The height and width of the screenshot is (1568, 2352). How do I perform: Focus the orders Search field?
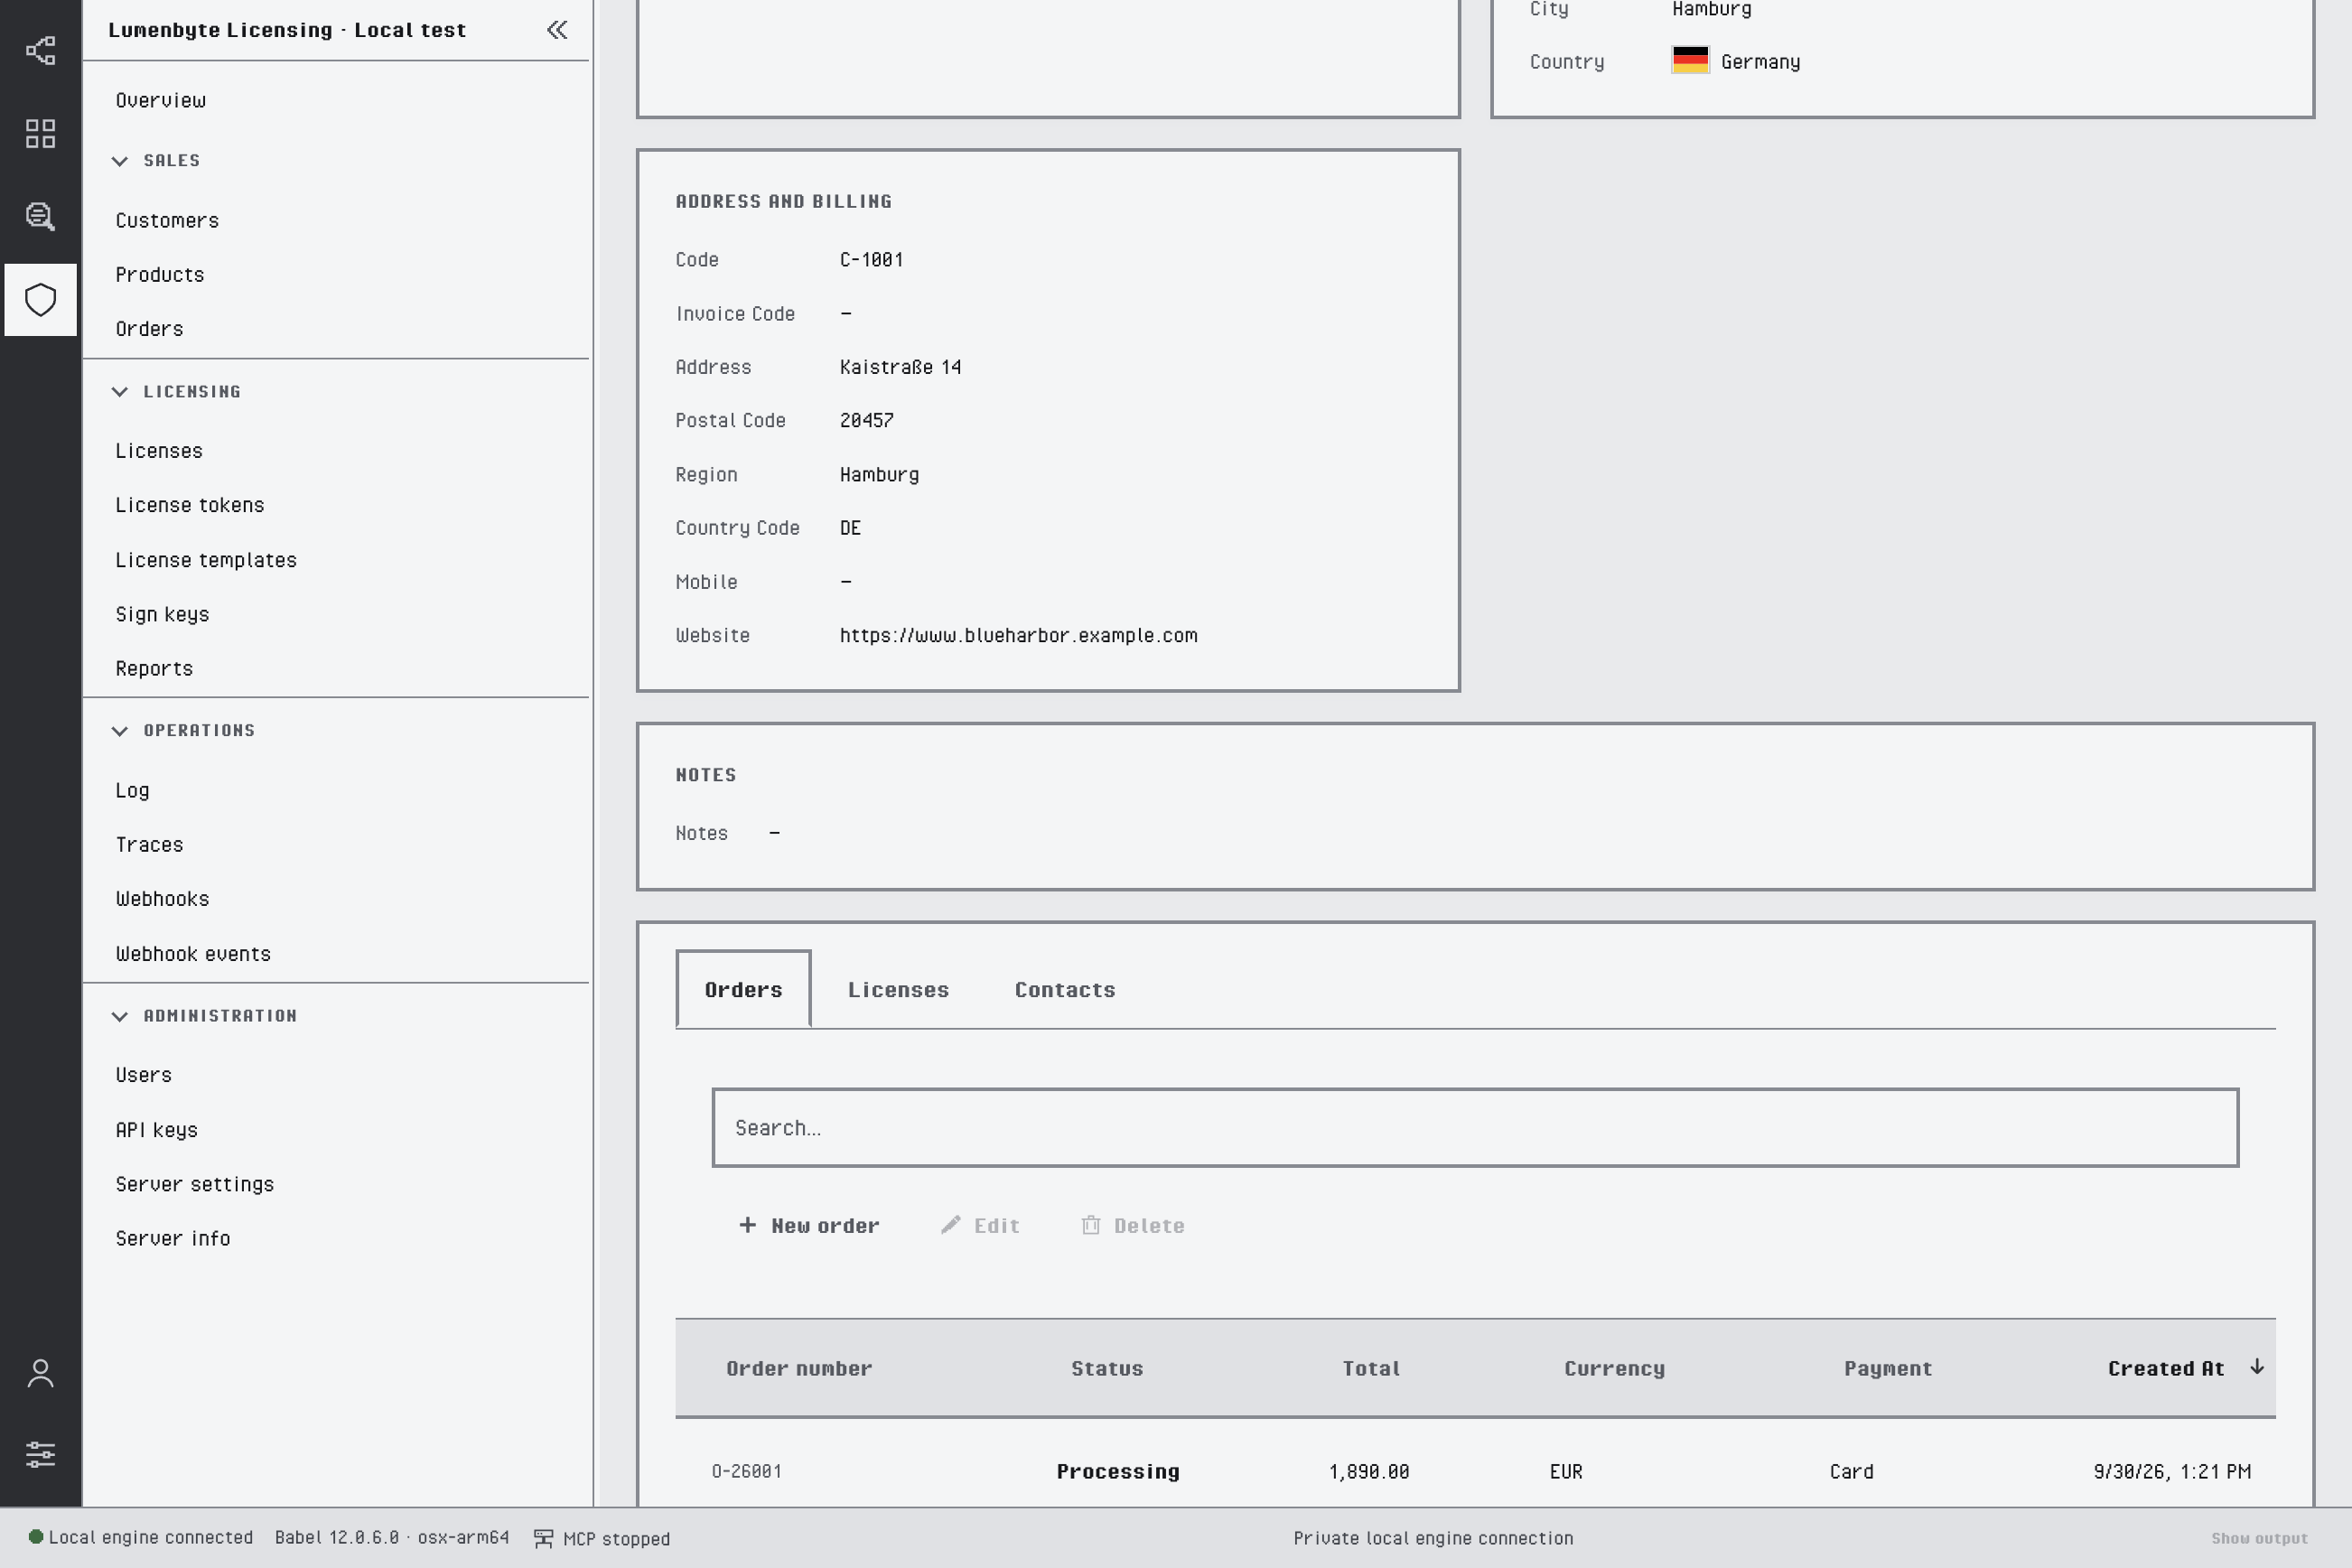(1475, 1127)
